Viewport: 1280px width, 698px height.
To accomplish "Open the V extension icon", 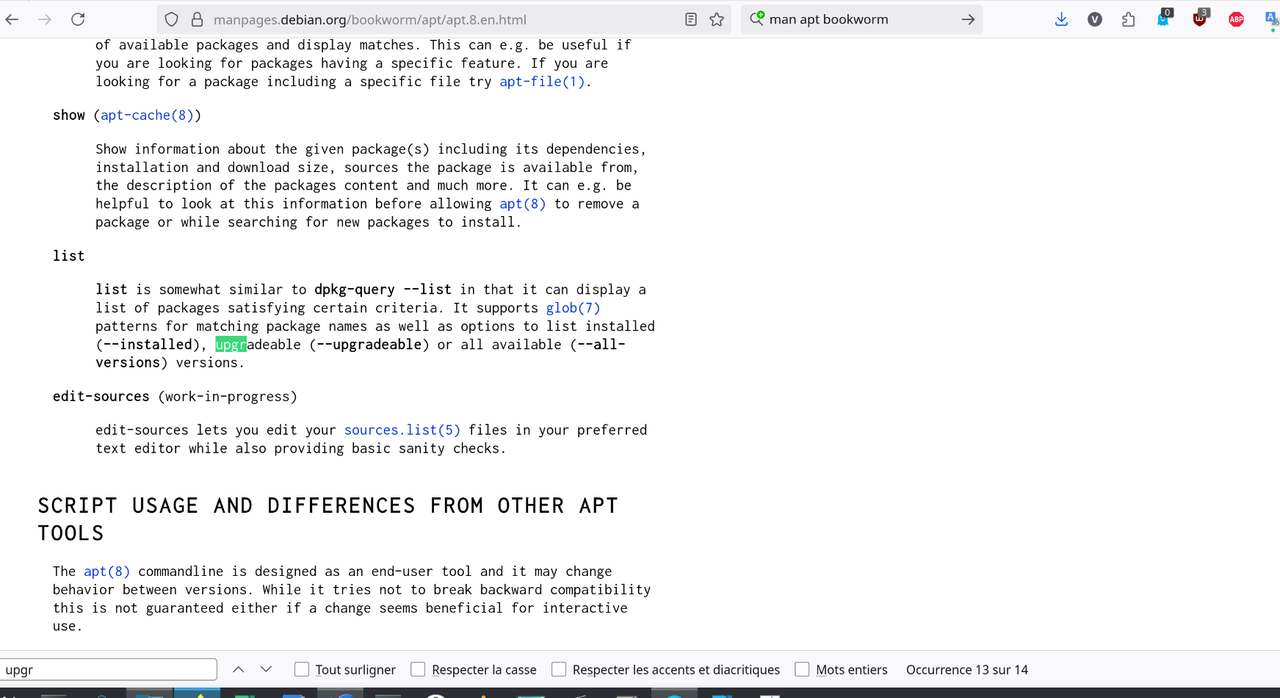I will coord(1095,19).
